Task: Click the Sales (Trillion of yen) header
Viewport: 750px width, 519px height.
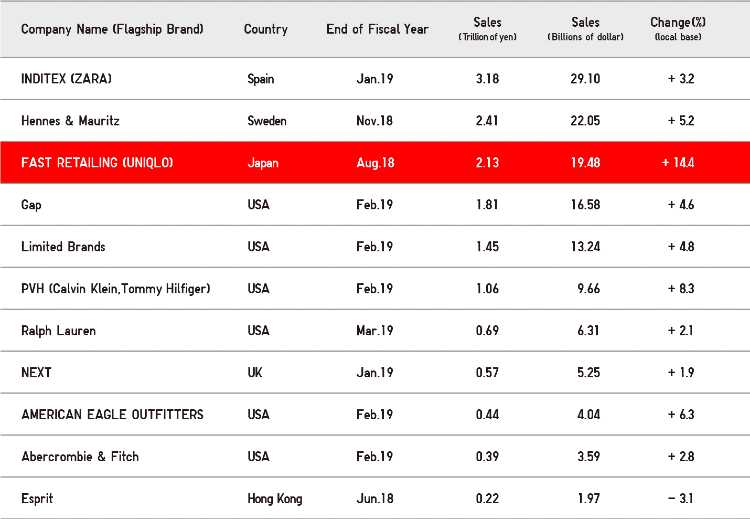Action: click(487, 29)
